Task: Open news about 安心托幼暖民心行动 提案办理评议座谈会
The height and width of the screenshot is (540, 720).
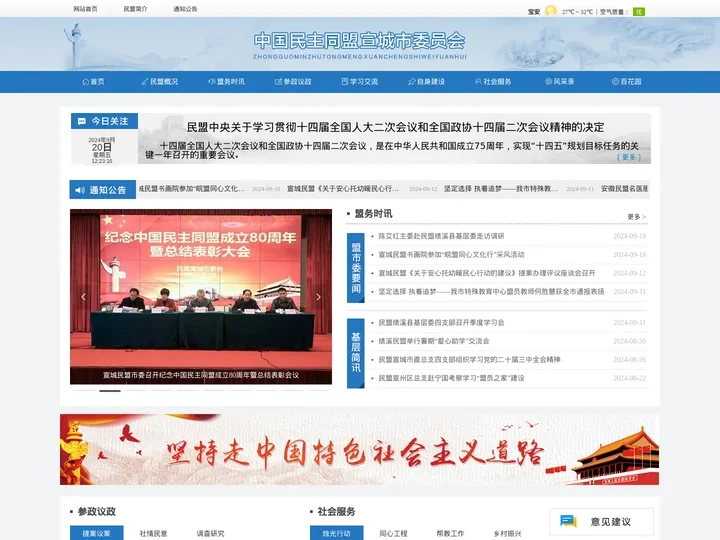Action: tap(486, 273)
